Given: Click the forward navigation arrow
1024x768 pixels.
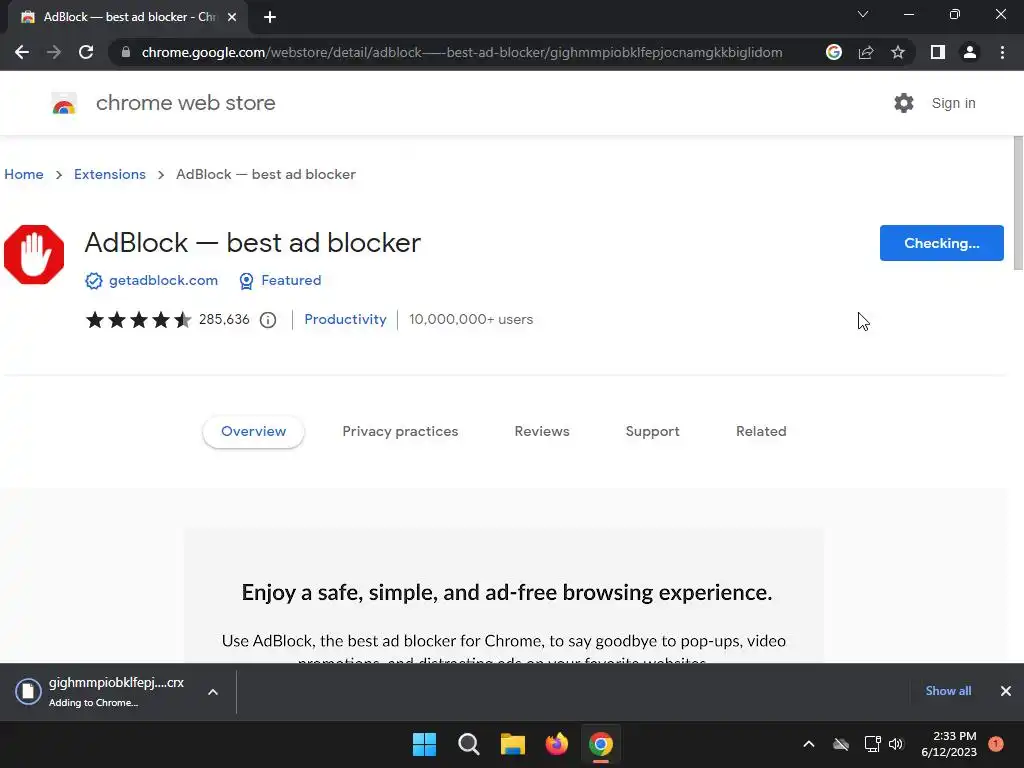Looking at the screenshot, I should pyautogui.click(x=54, y=52).
